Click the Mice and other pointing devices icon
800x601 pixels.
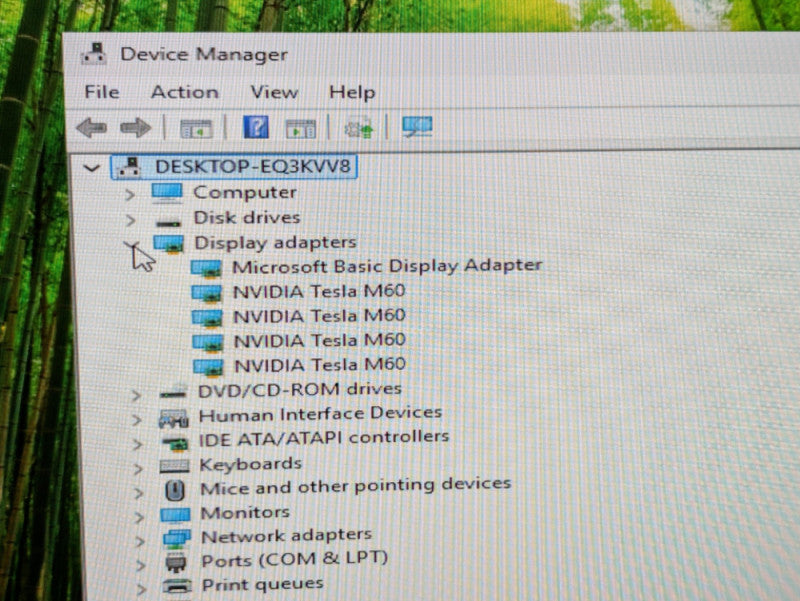tap(175, 490)
